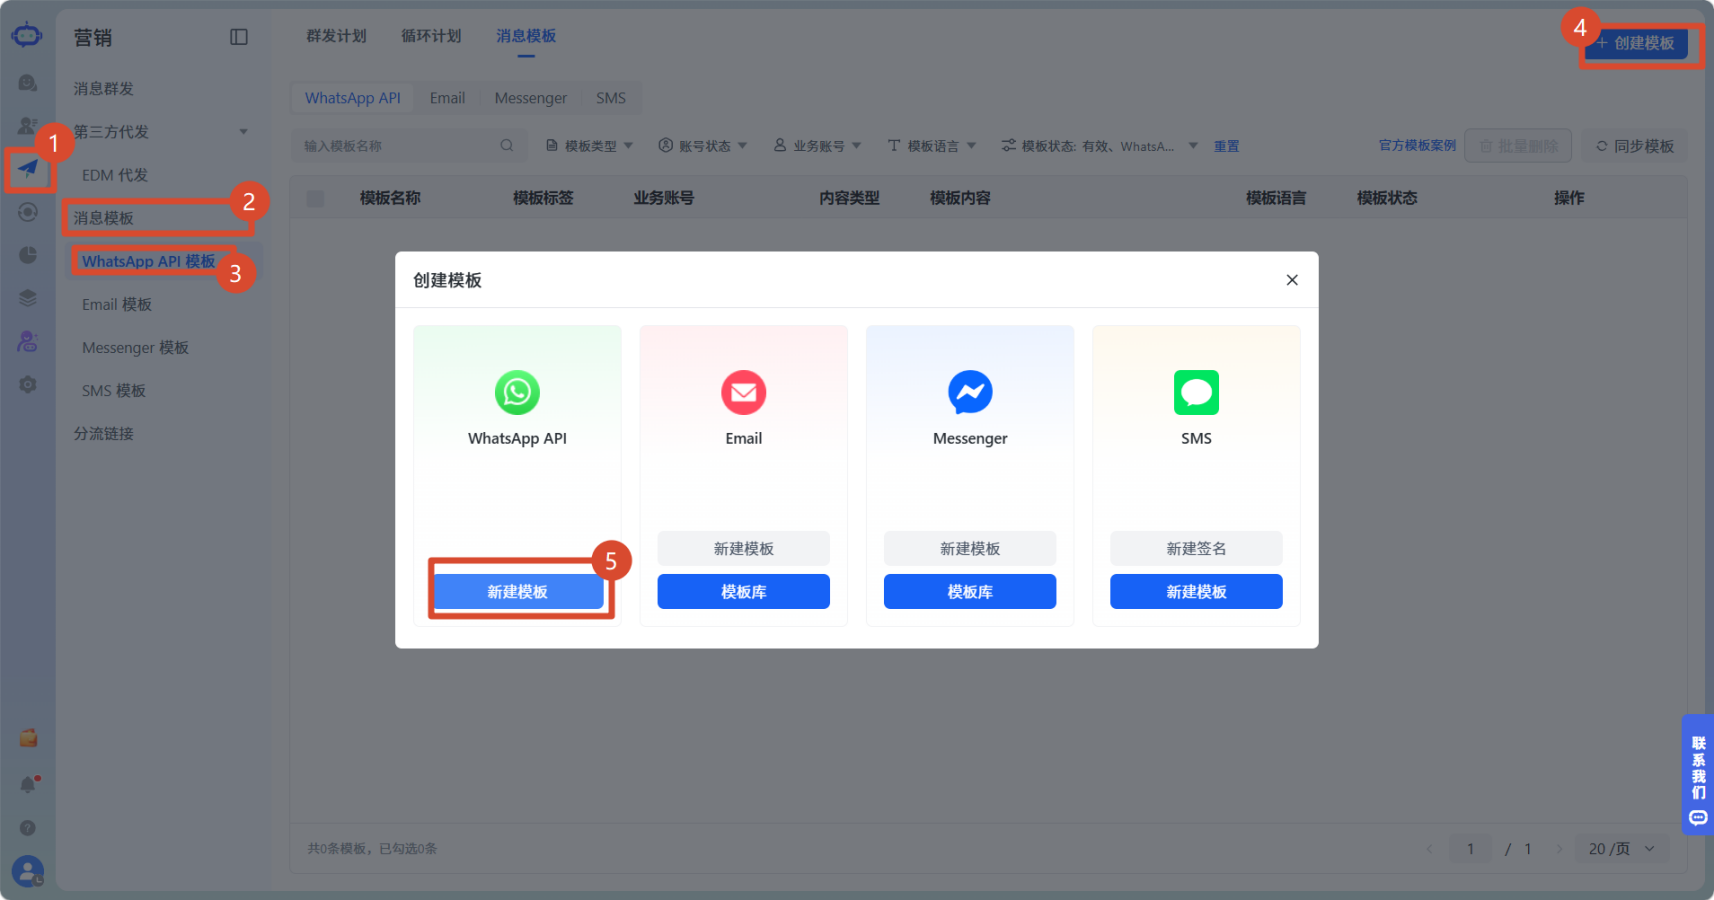
Task: Open Email 模板 in the sidebar
Action: pyautogui.click(x=117, y=304)
